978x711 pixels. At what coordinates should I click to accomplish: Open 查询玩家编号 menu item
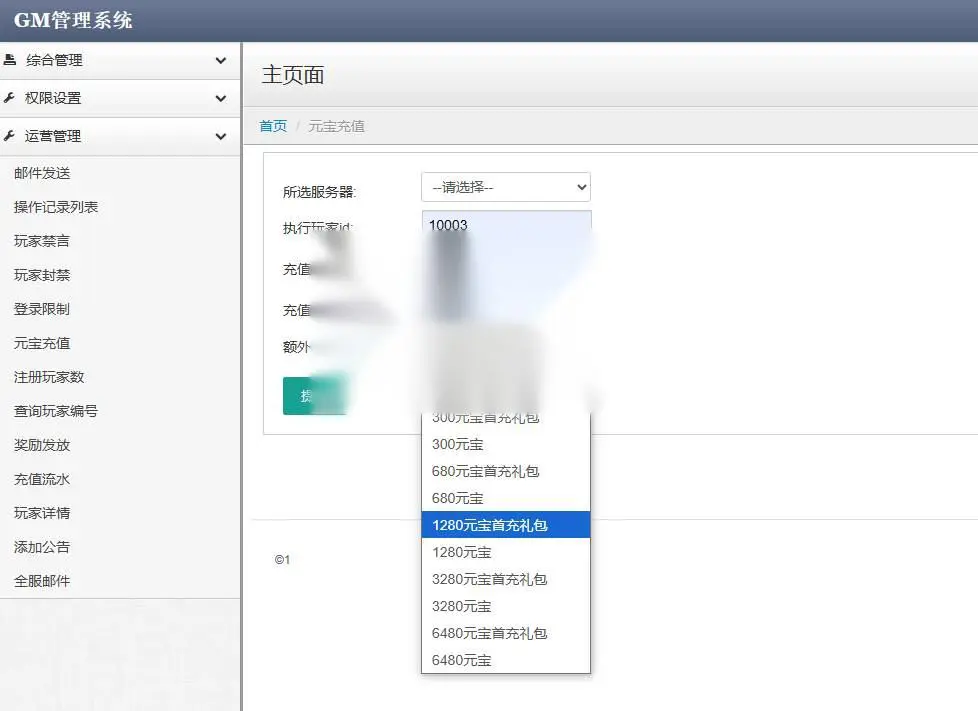pos(56,411)
